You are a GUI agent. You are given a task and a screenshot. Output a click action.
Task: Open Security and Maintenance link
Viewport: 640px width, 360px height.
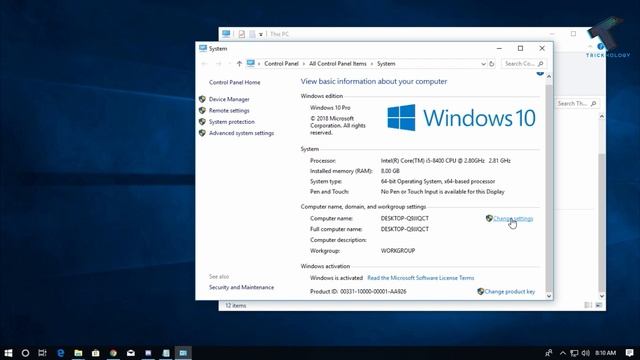[x=241, y=287]
